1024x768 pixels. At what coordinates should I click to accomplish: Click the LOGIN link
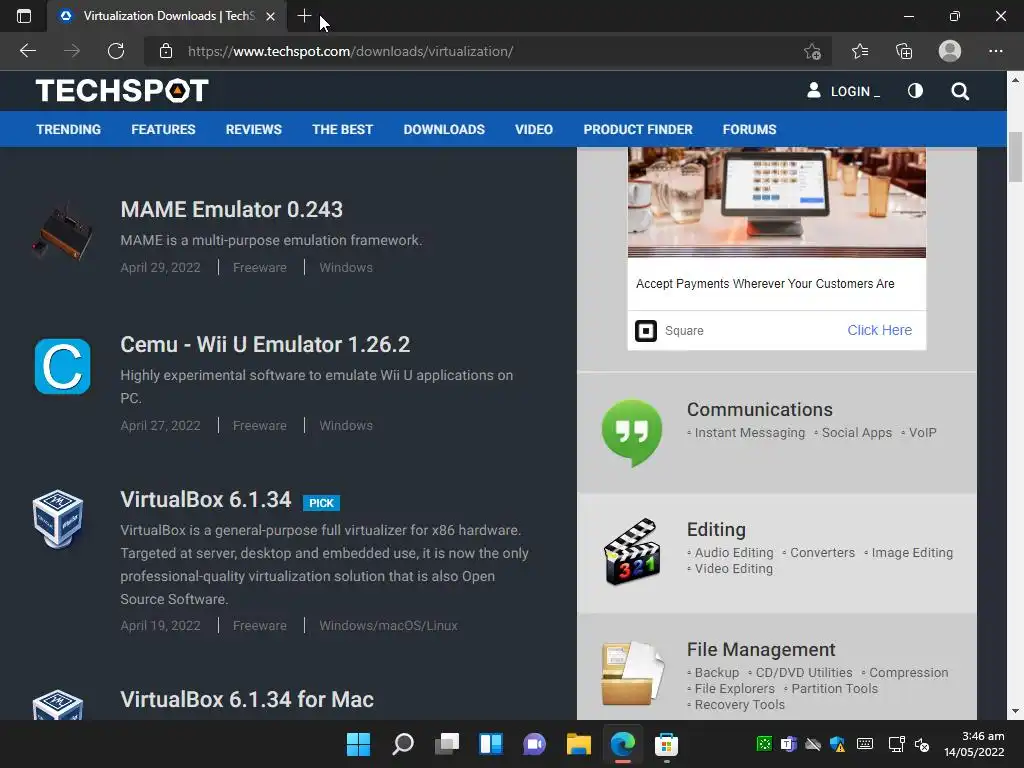click(x=844, y=91)
